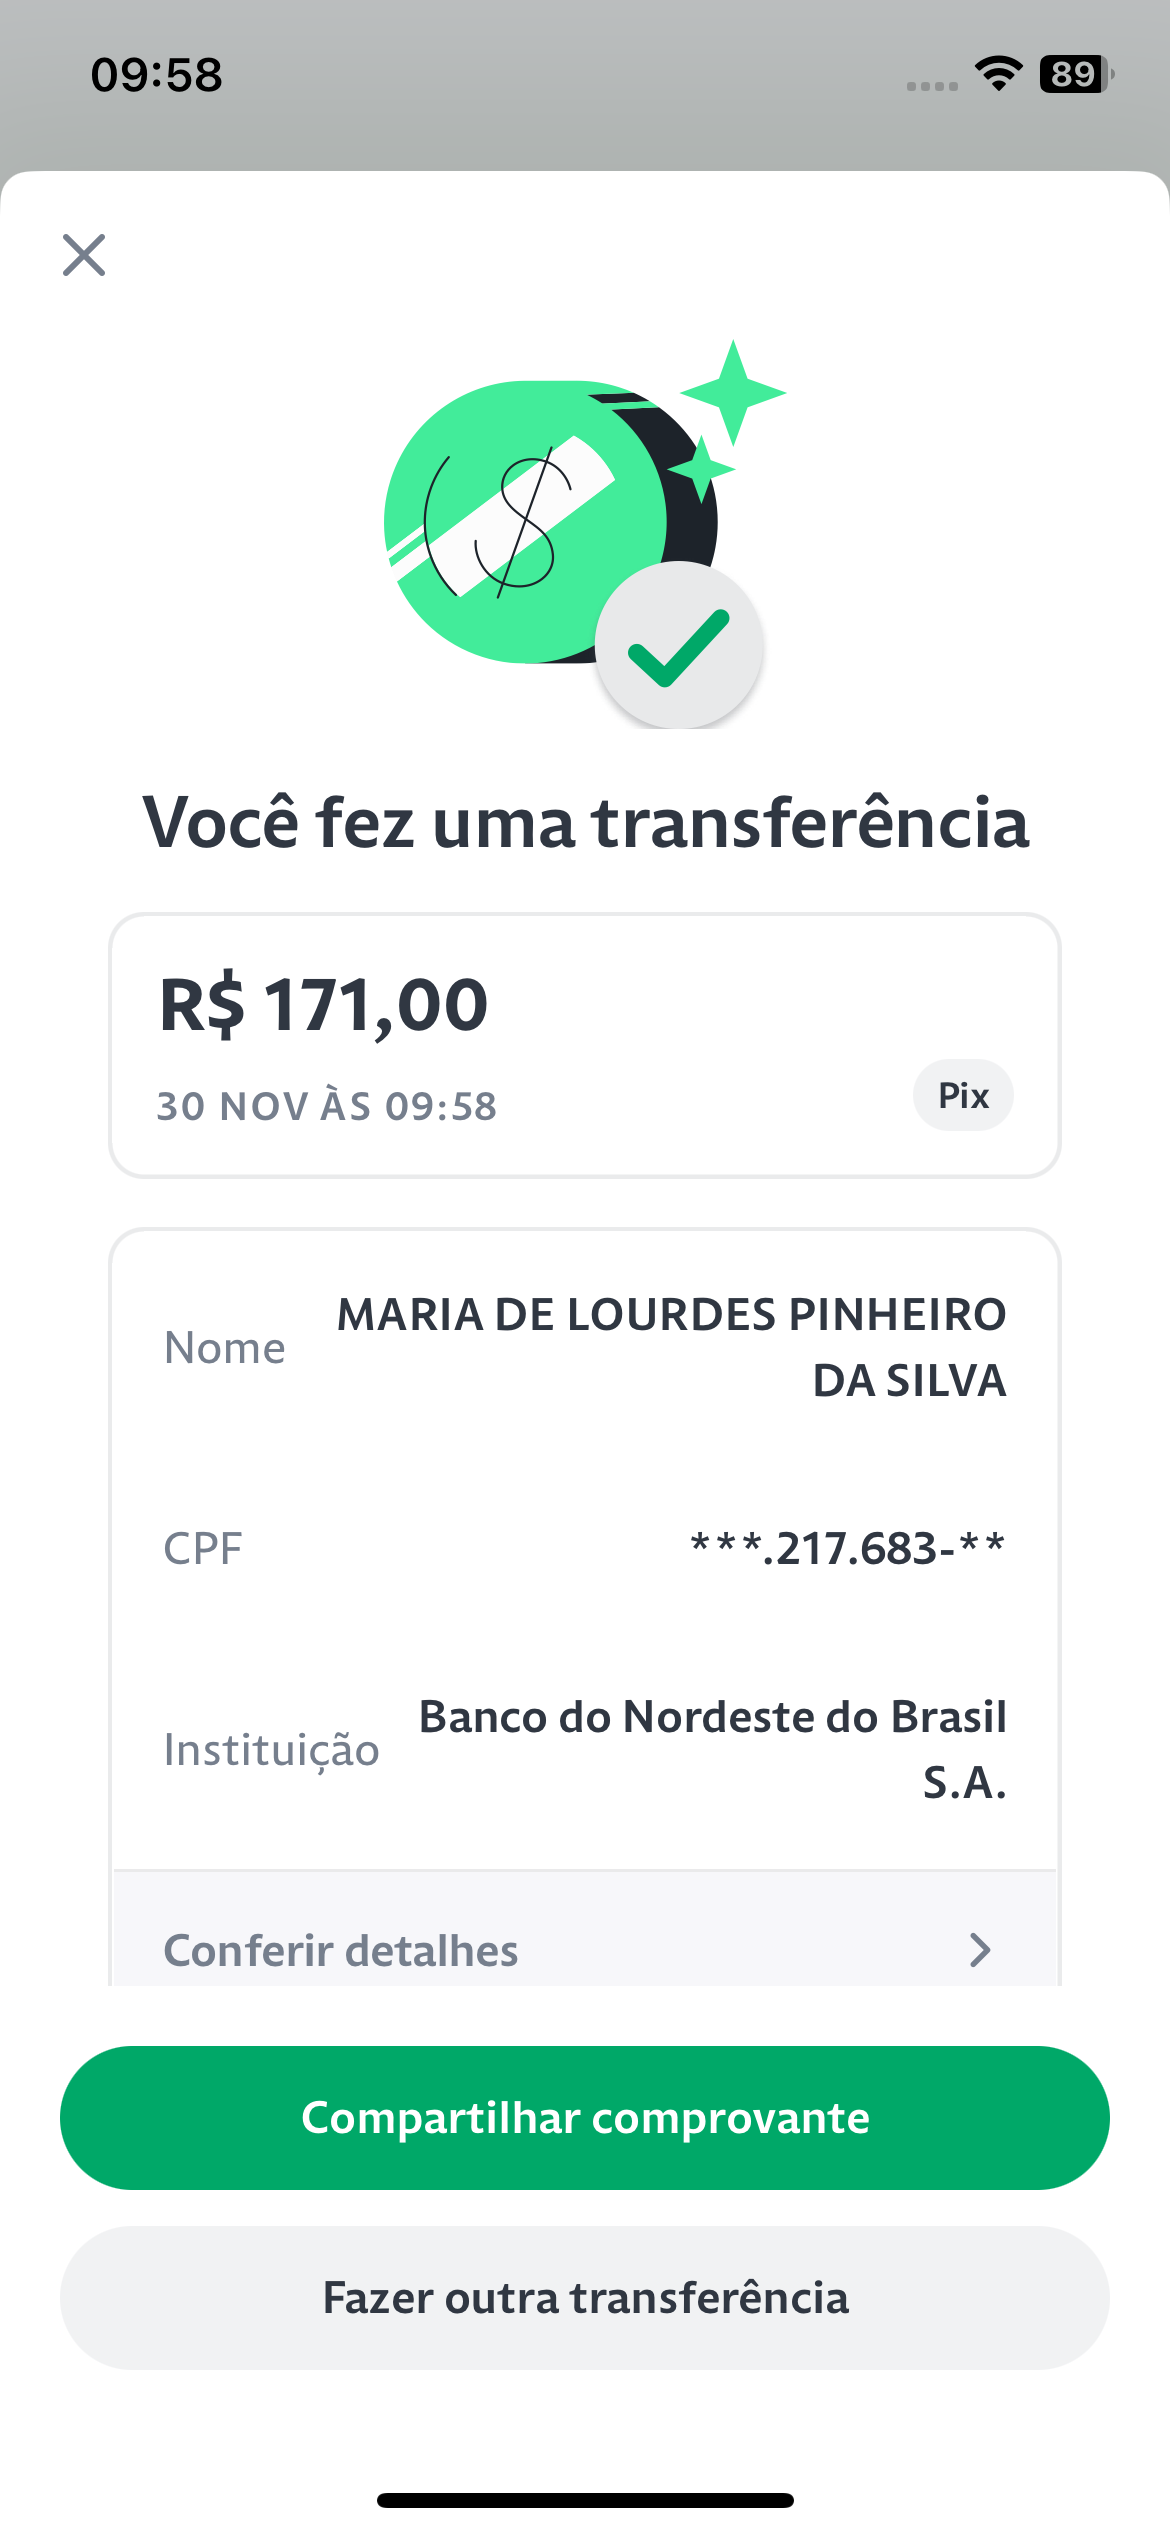Tap the Wi-Fi status icon

click(998, 74)
